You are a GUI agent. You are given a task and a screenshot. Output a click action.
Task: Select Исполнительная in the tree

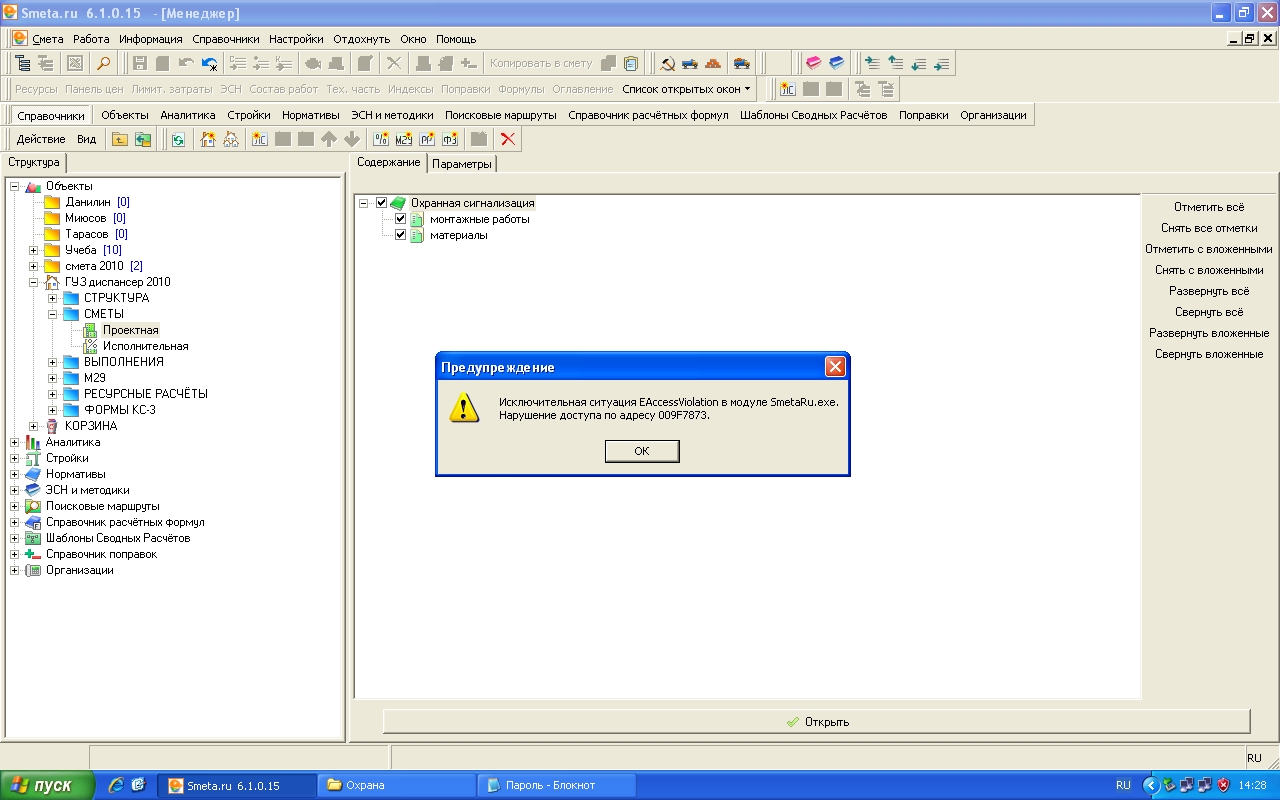[x=146, y=346]
